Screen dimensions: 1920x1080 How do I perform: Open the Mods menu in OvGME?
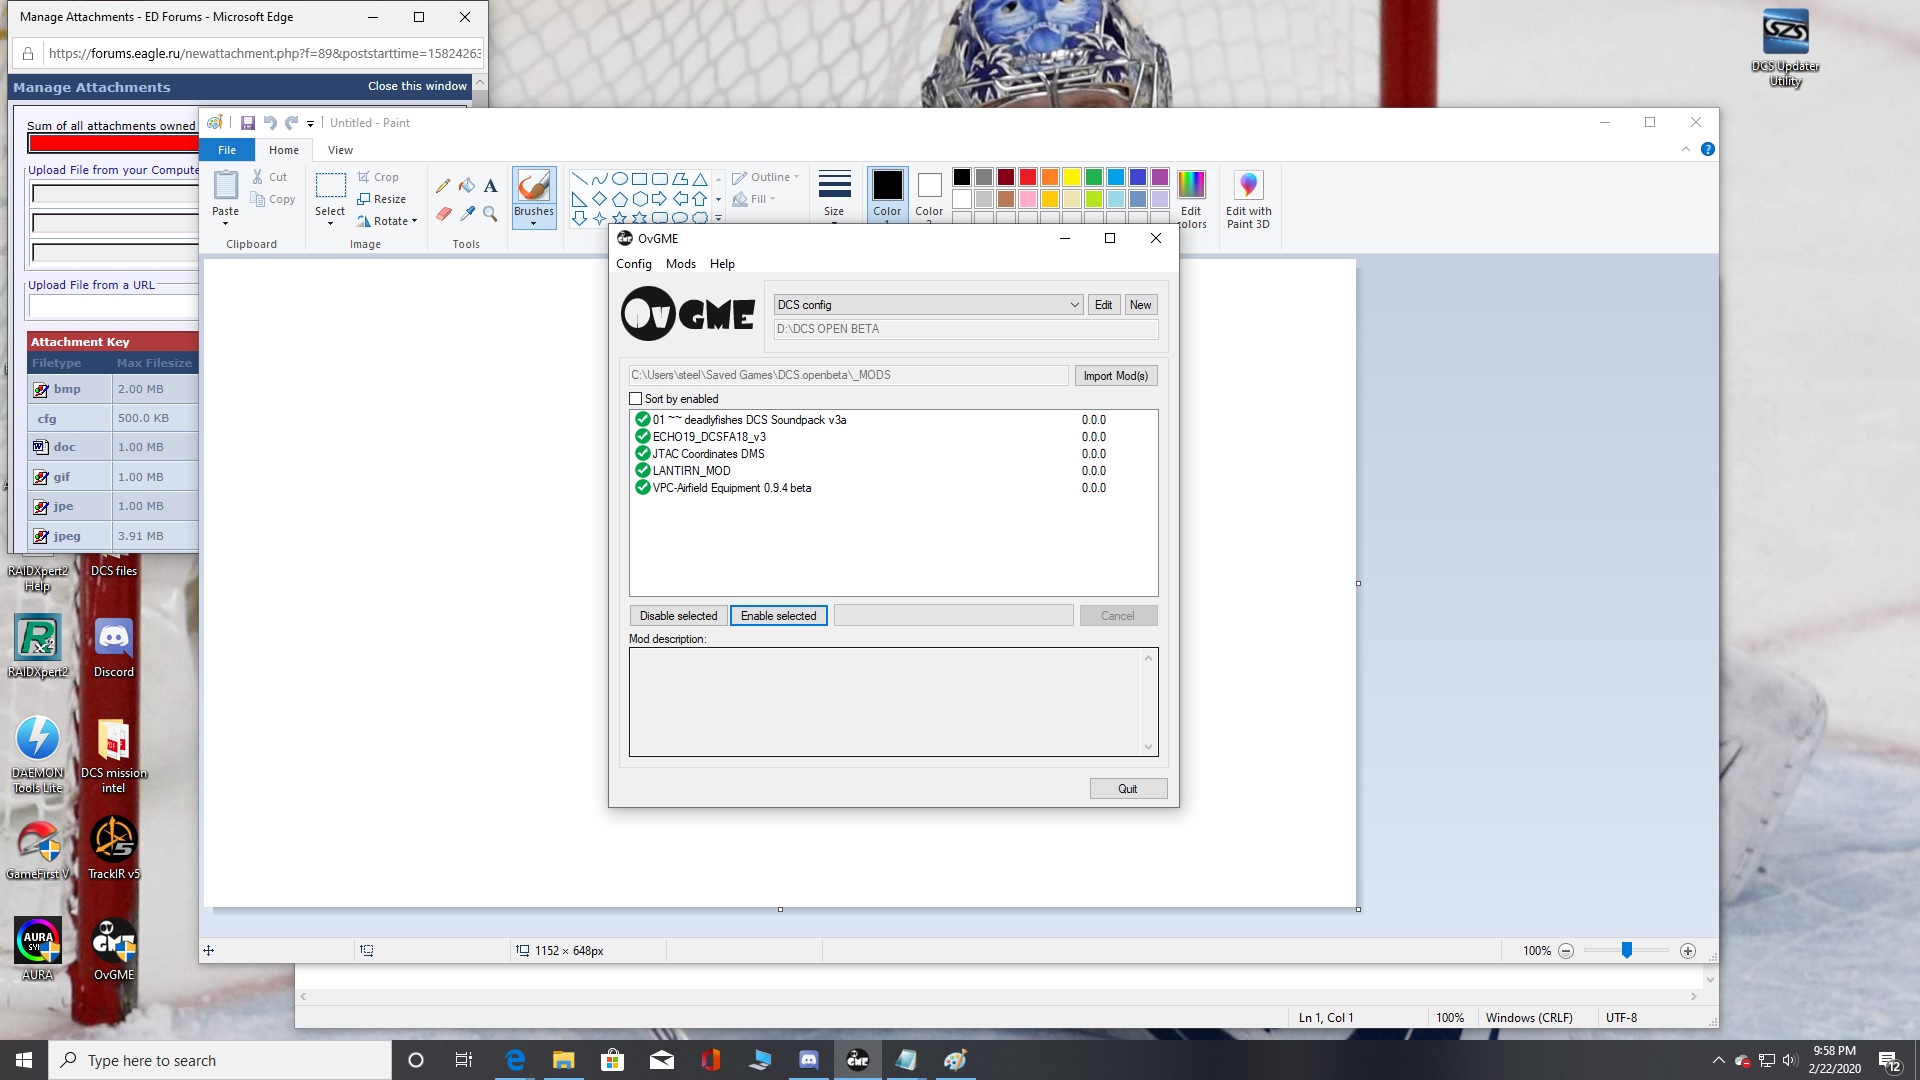pos(681,264)
